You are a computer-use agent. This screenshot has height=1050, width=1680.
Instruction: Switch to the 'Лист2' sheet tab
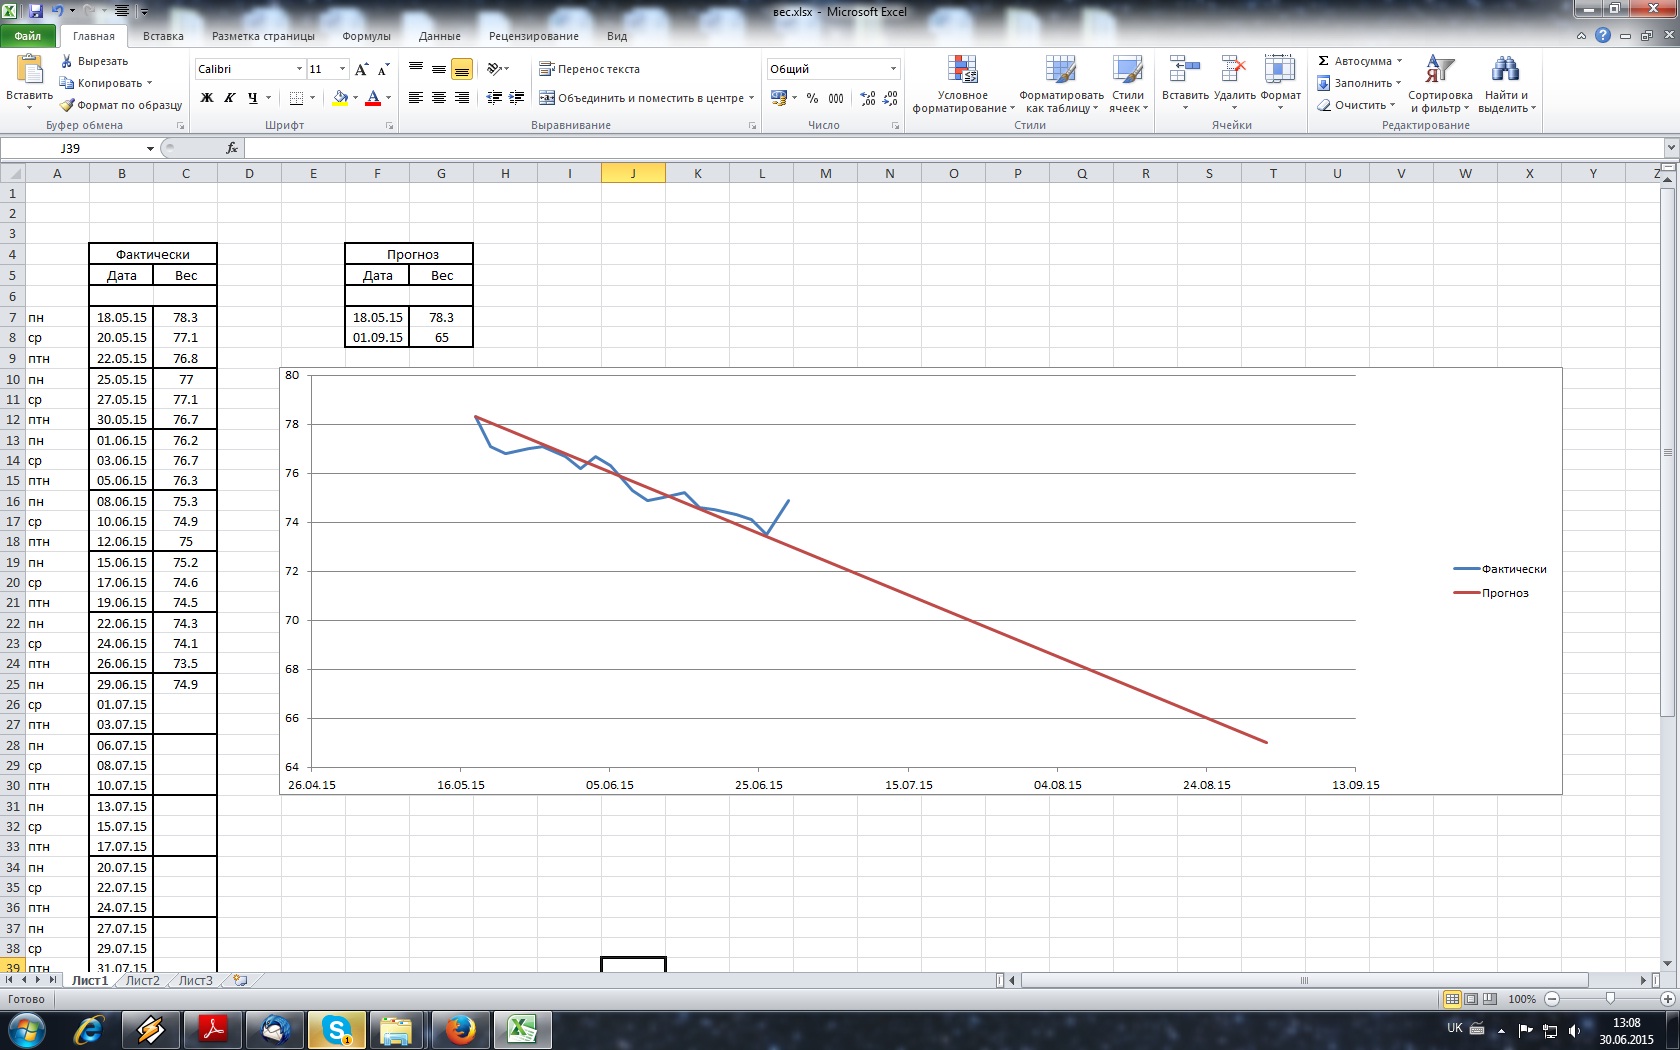pyautogui.click(x=142, y=981)
